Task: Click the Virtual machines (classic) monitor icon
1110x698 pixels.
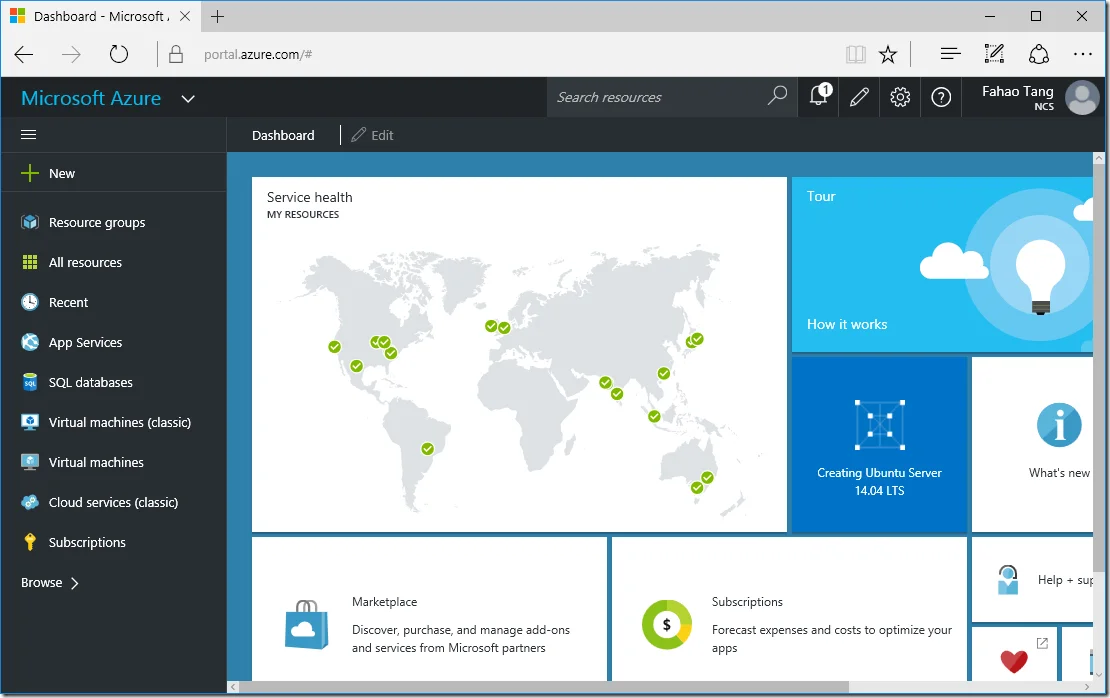Action: point(30,423)
